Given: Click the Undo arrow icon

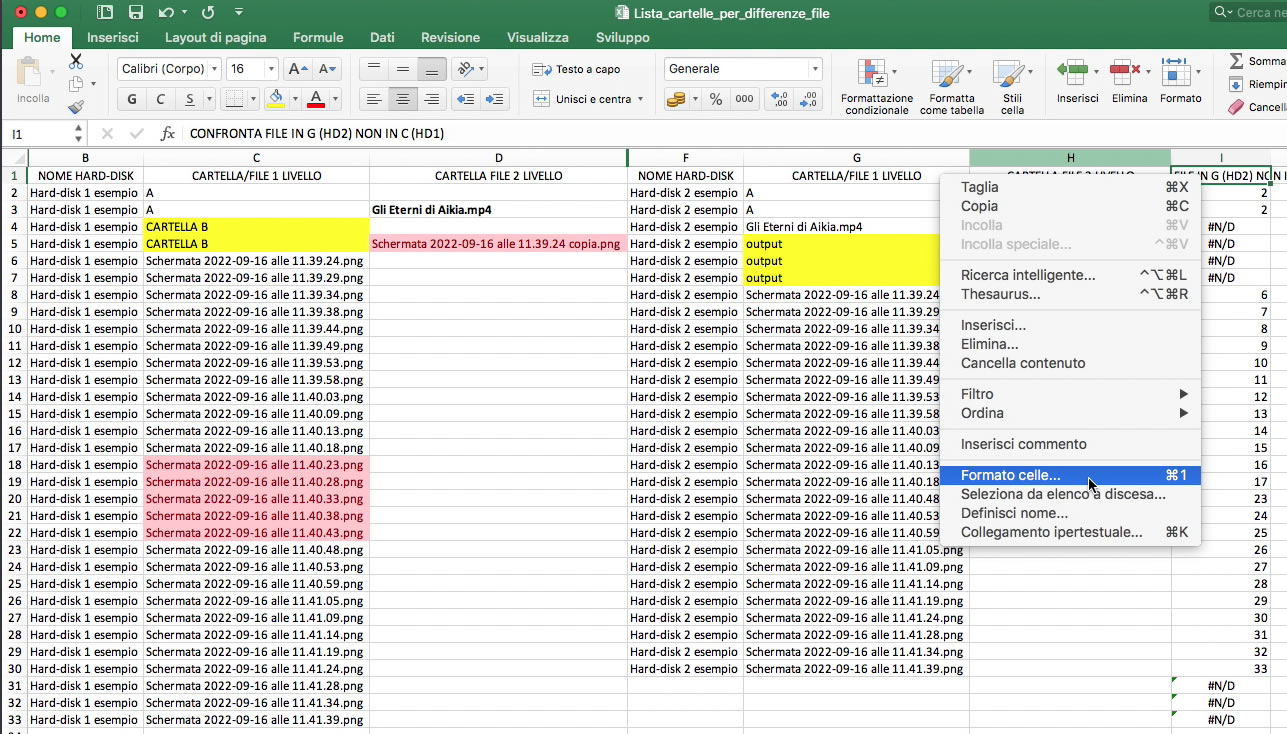Looking at the screenshot, I should [x=166, y=13].
